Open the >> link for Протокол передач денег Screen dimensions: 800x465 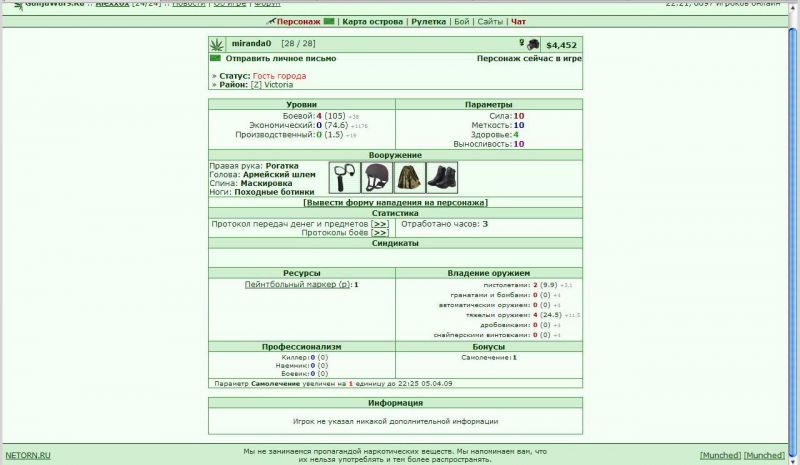[380, 224]
